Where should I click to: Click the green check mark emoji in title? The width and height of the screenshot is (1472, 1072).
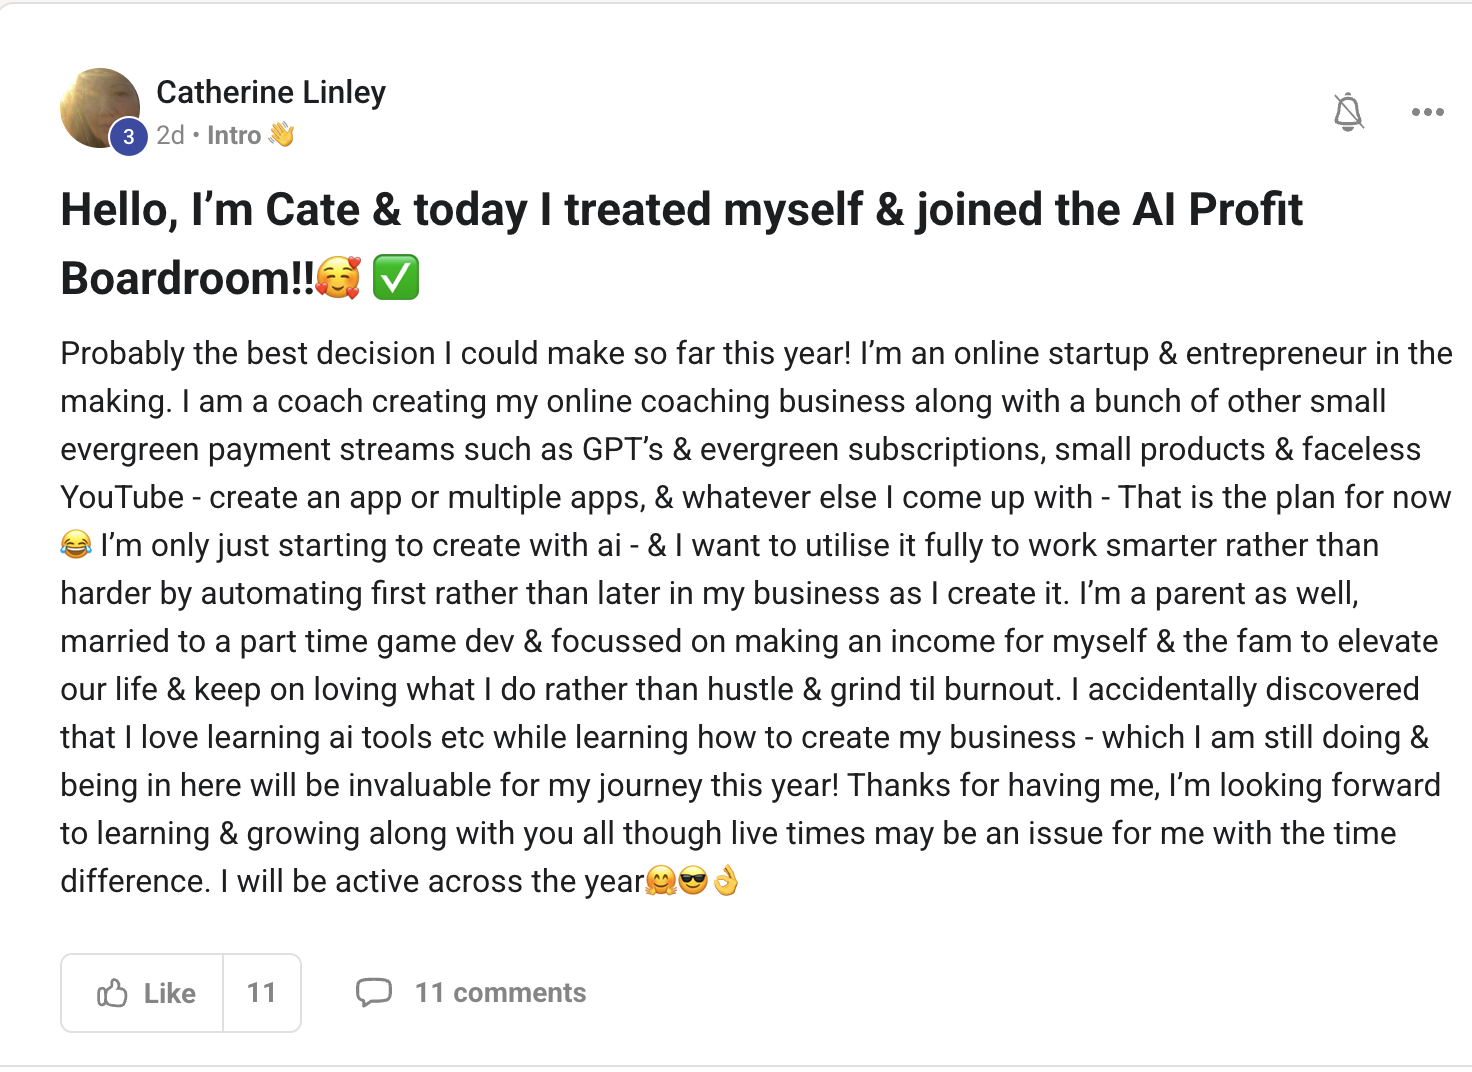395,277
